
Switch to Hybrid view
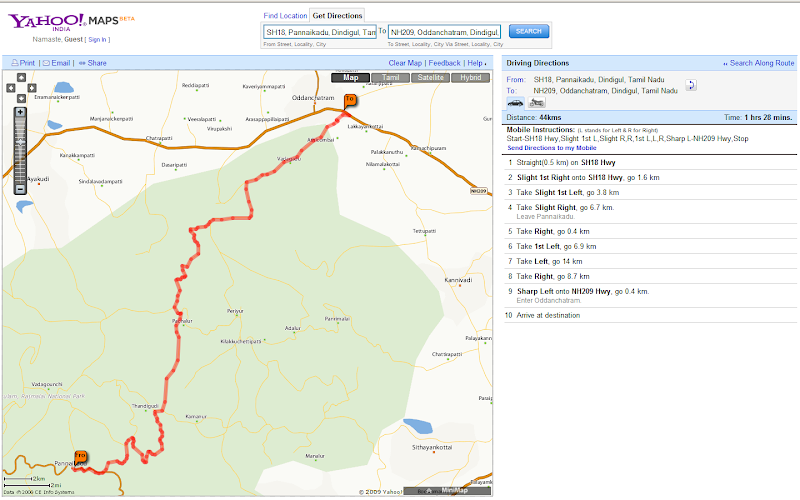(470, 78)
